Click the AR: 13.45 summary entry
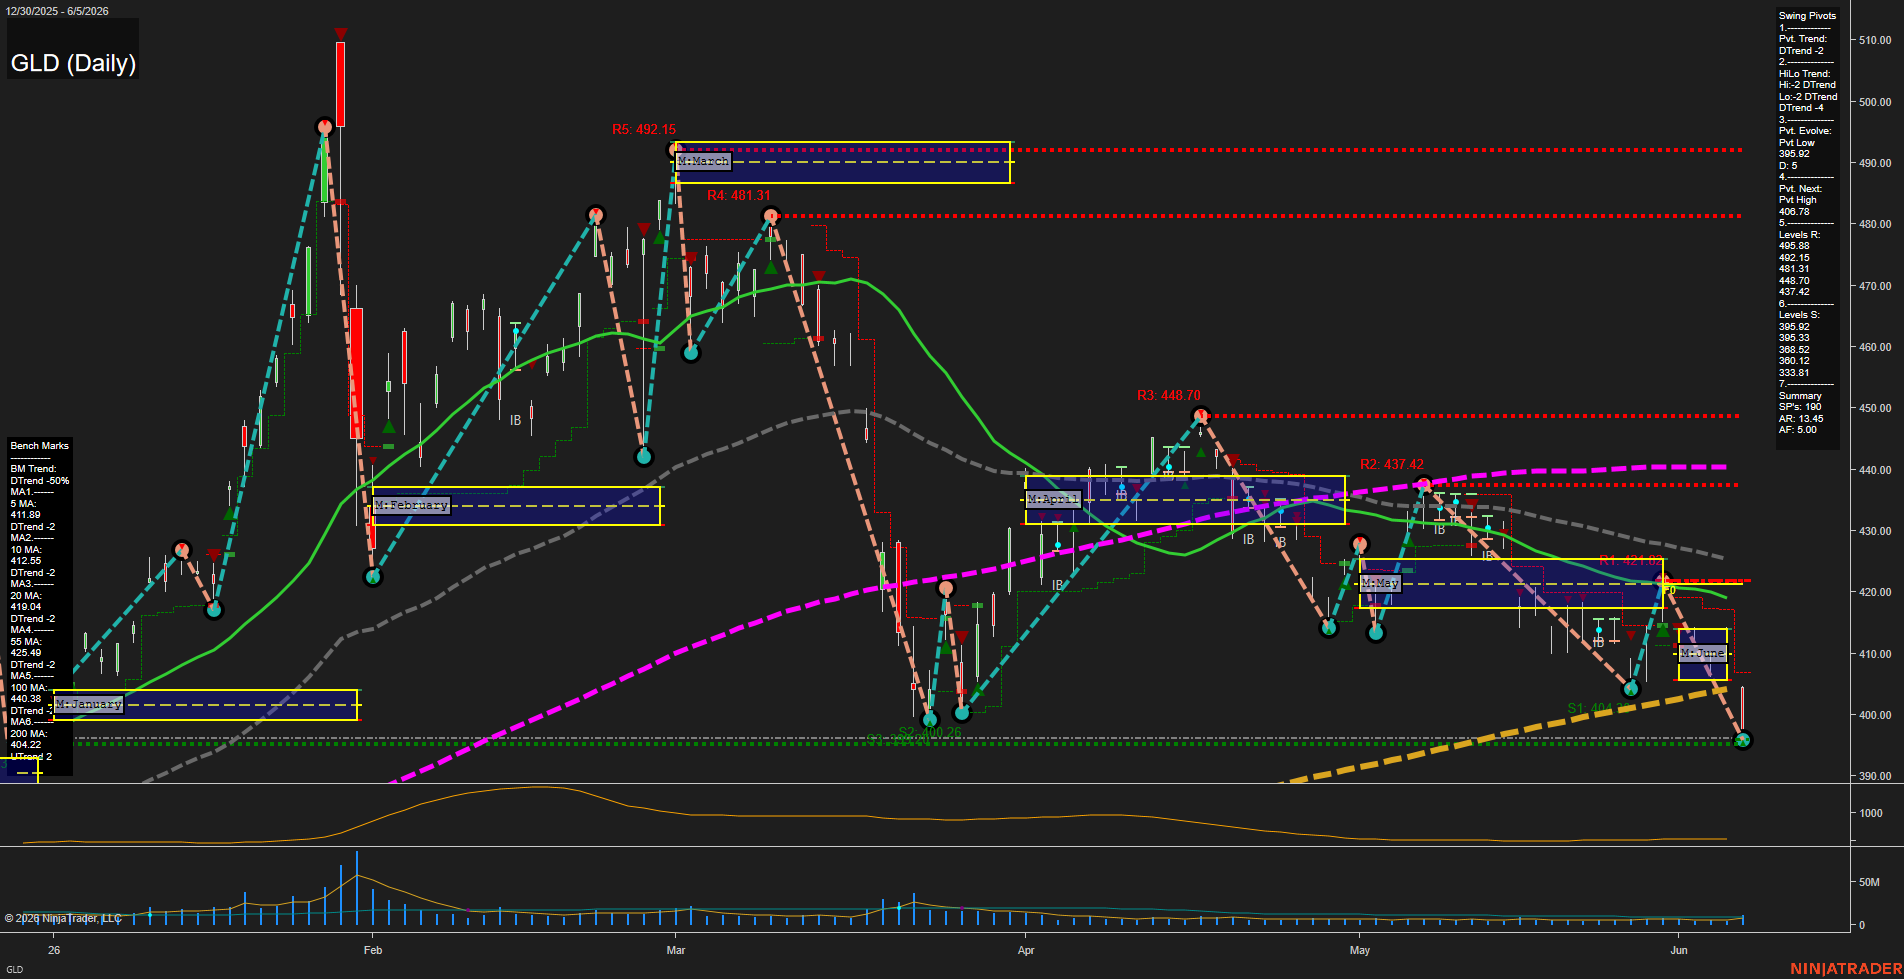The width and height of the screenshot is (1904, 979). (x=1801, y=419)
